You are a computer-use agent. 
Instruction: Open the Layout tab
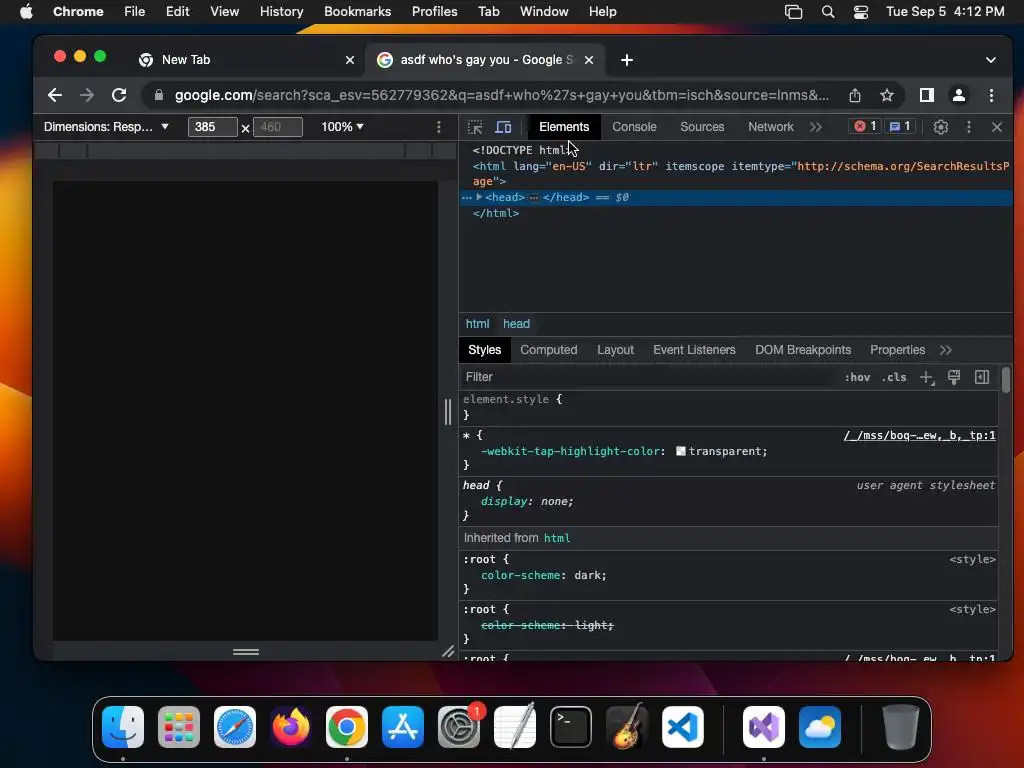tap(615, 350)
